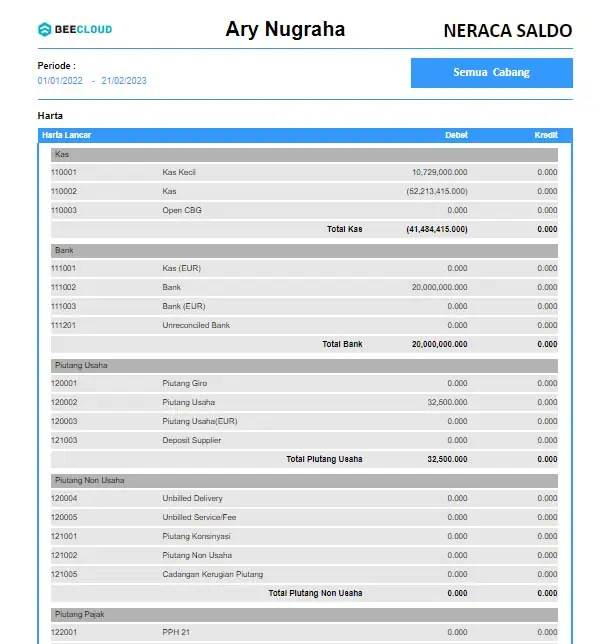Select the Harta section heading
Image resolution: width=610 pixels, height=644 pixels.
(50, 115)
